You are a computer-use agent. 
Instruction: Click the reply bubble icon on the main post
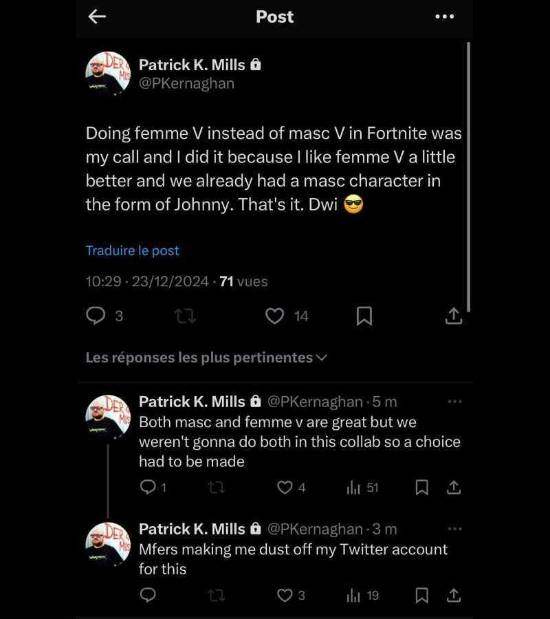tap(96, 316)
